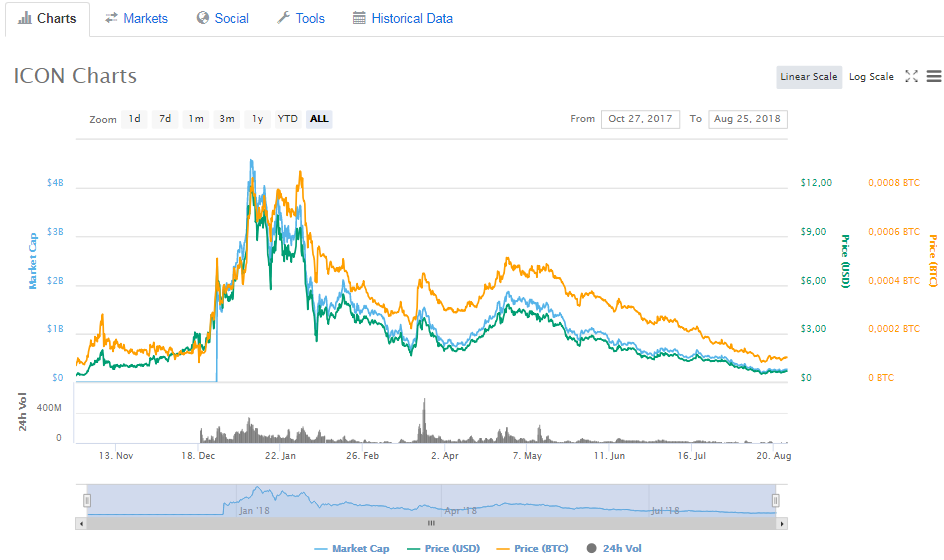This screenshot has height=560, width=944.
Task: Click the Jan '18 navigator label
Action: (254, 511)
